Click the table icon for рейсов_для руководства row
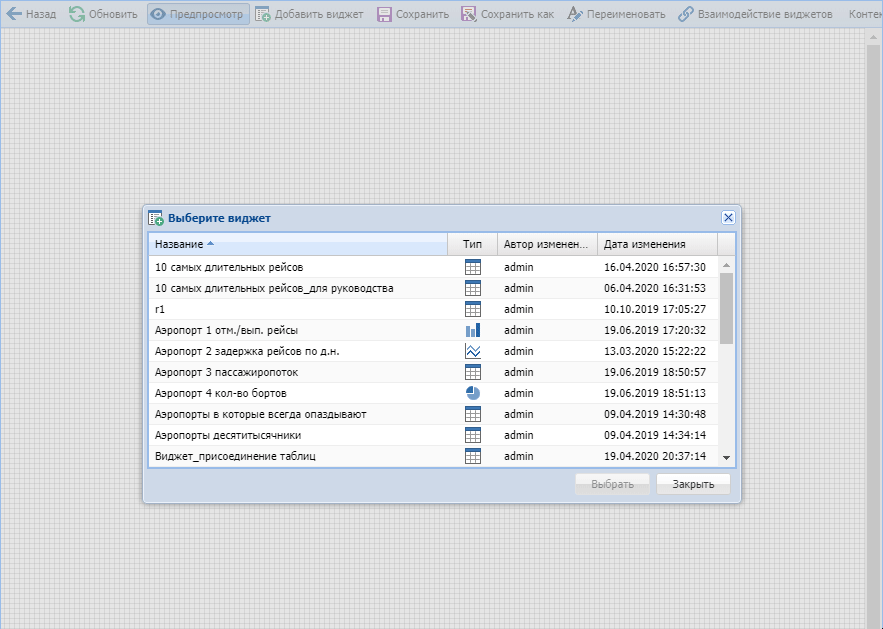The image size is (883, 629). (472, 288)
